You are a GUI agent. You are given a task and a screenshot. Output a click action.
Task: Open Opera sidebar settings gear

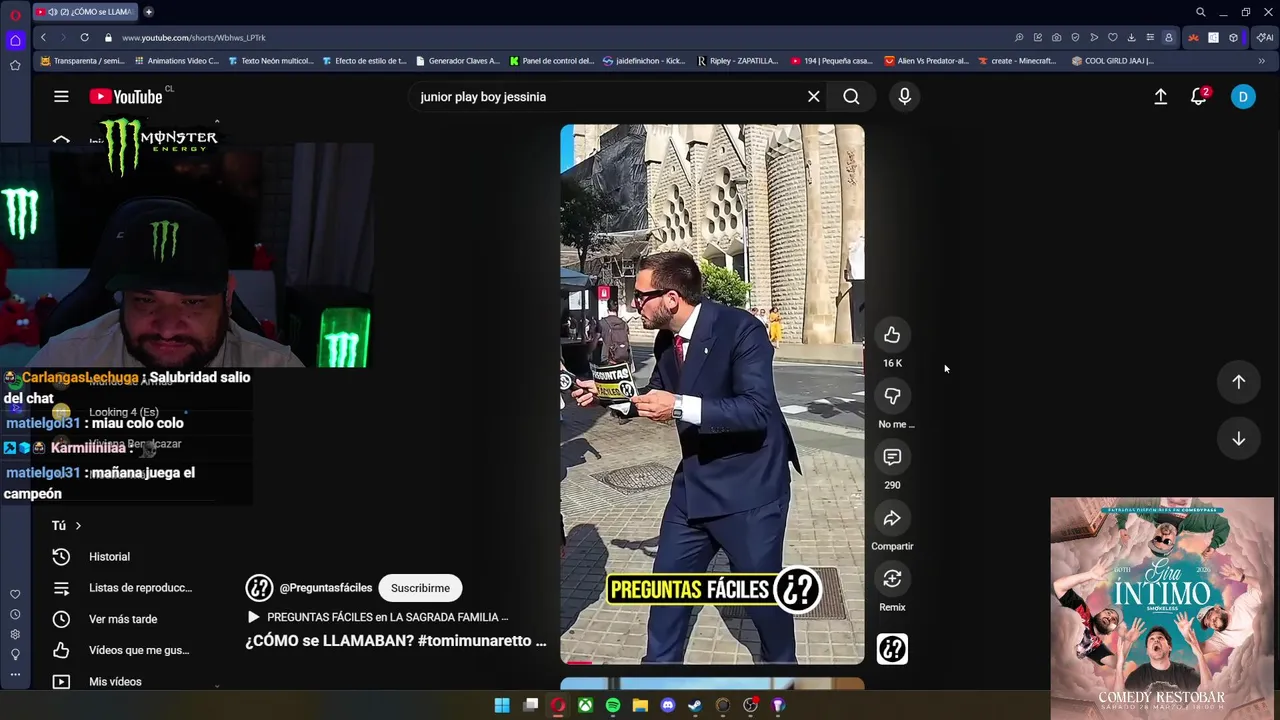tap(15, 634)
